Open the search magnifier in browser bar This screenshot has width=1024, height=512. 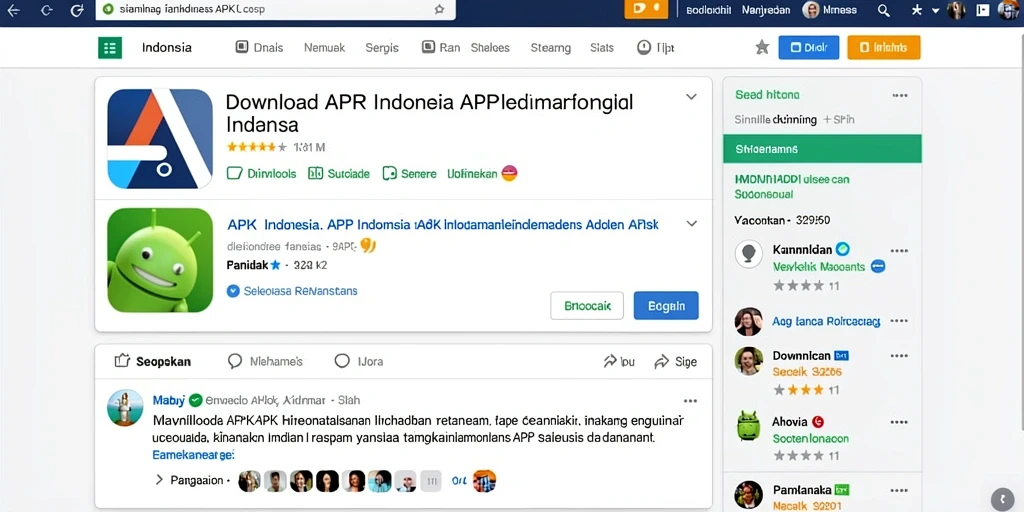(884, 10)
